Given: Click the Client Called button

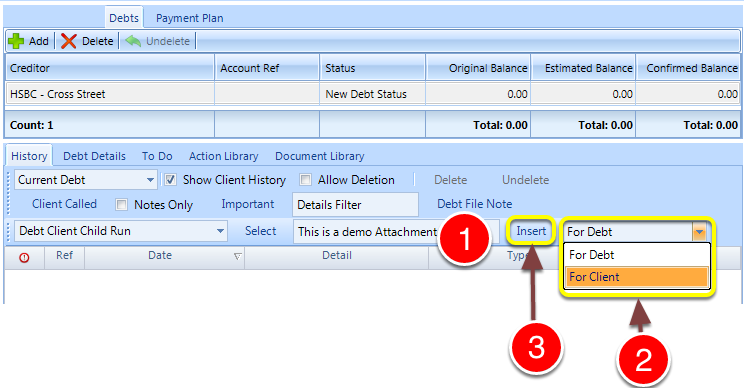Looking at the screenshot, I should [x=65, y=204].
